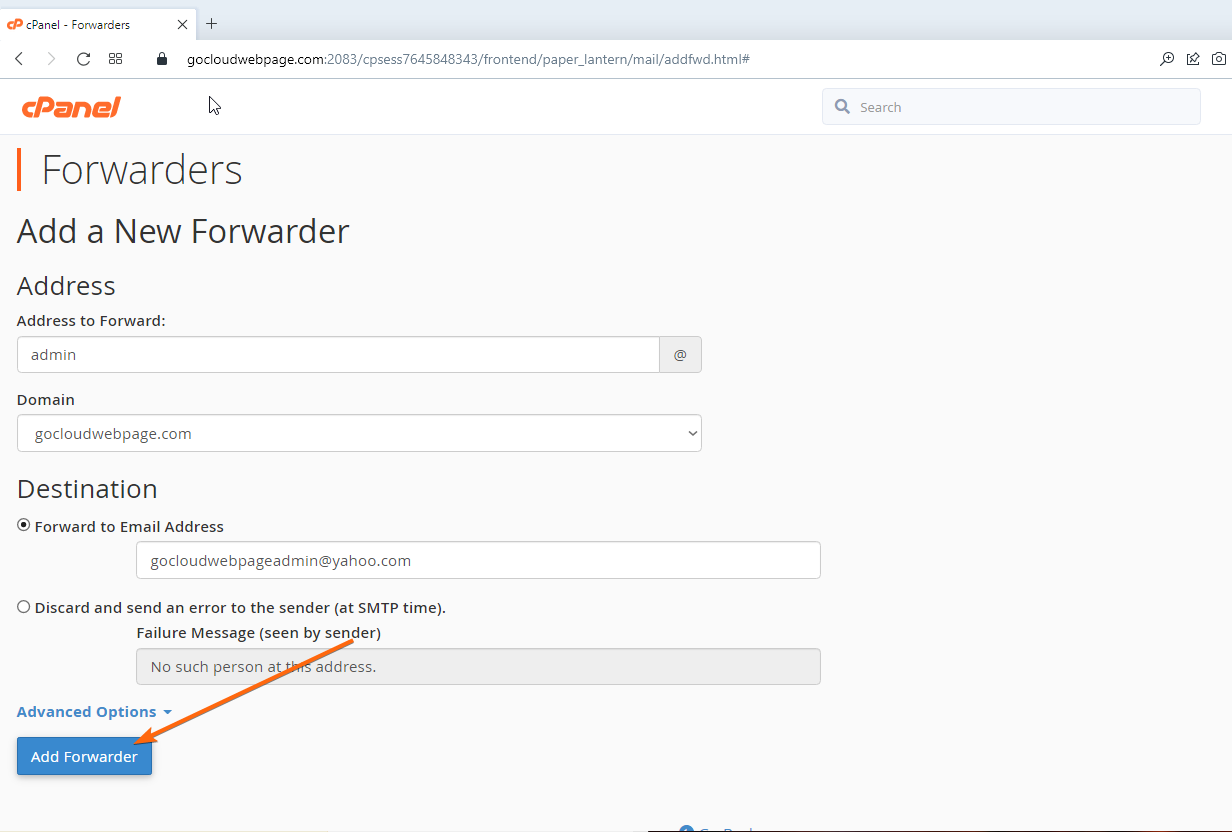Click the padlock site security icon
Viewport: 1232px width, 832px height.
pos(163,59)
